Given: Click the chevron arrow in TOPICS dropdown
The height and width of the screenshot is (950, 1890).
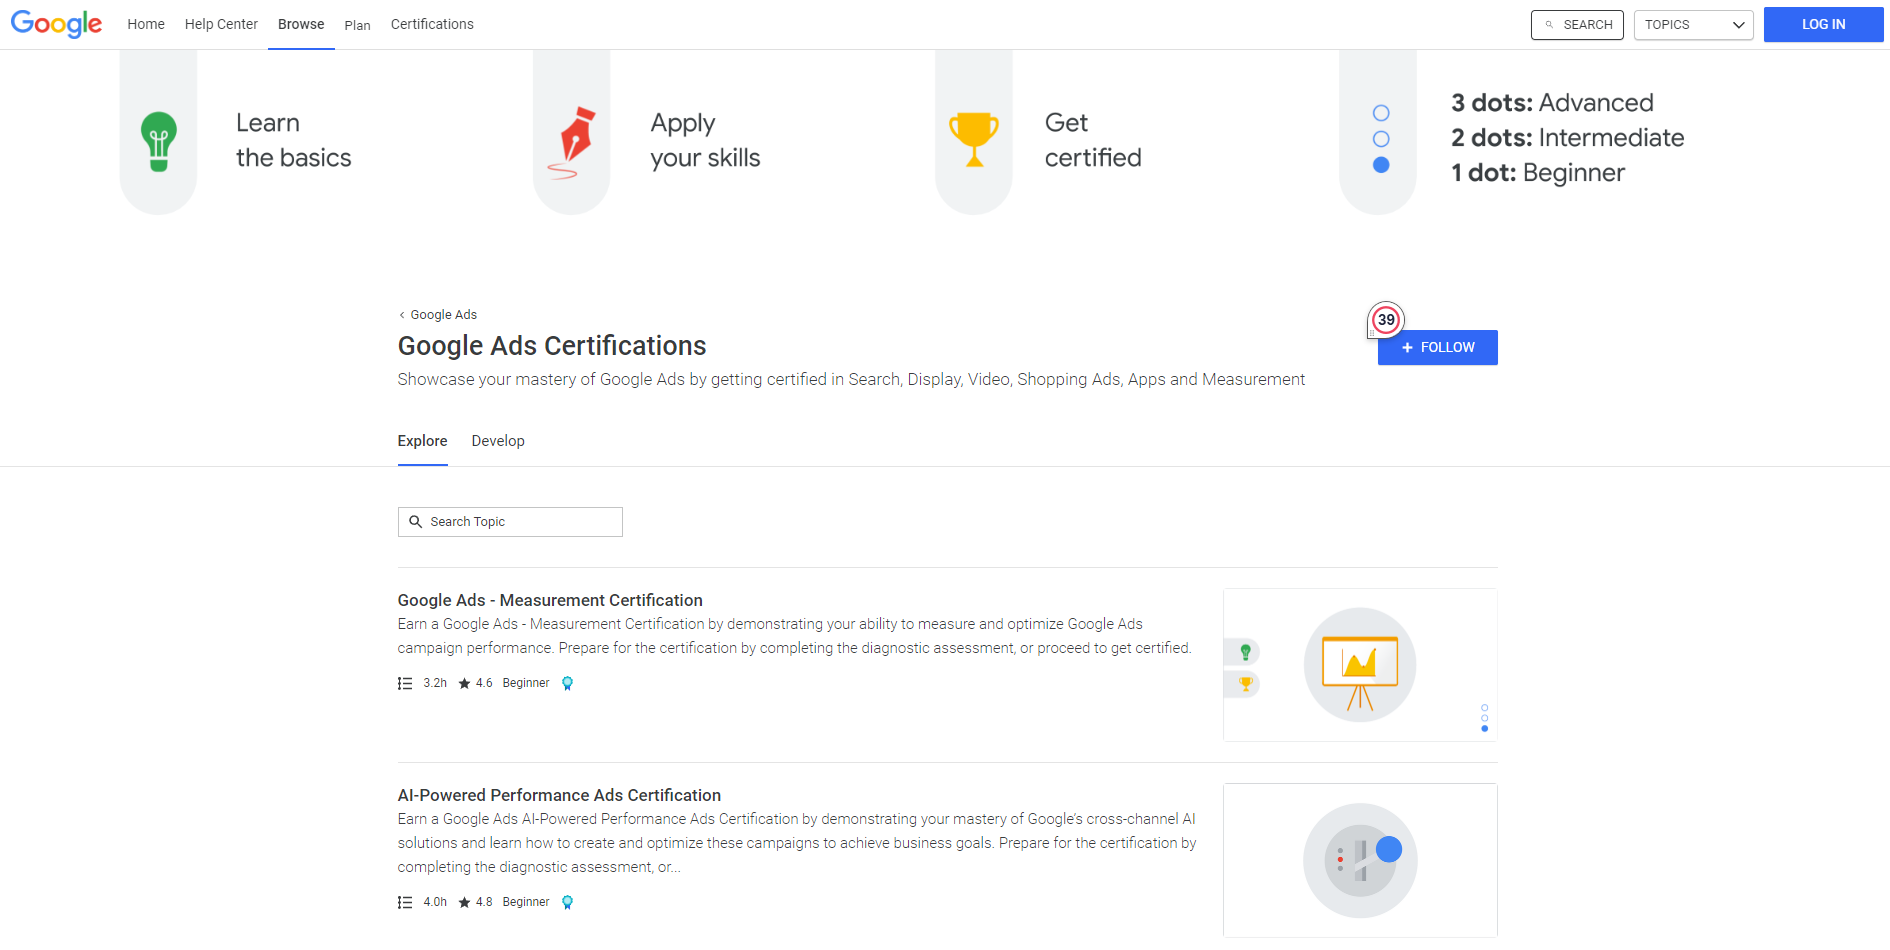Looking at the screenshot, I should pyautogui.click(x=1739, y=25).
